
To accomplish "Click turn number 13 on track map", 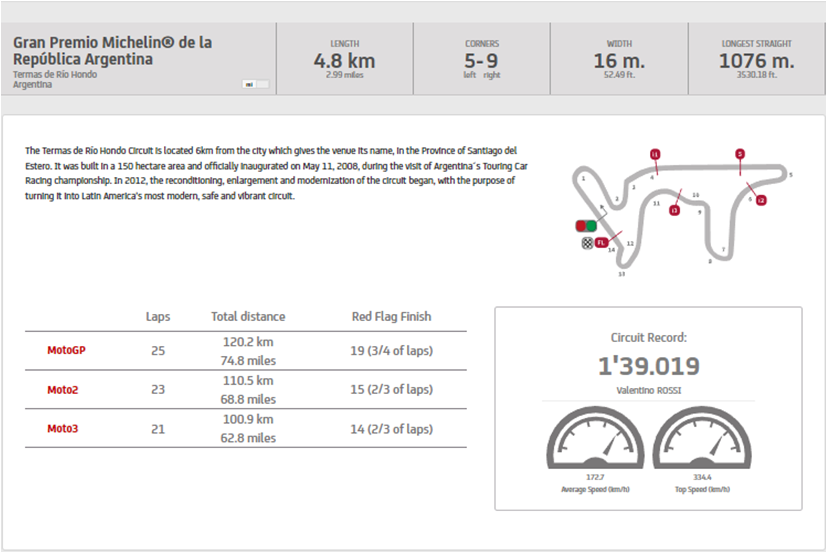I will [622, 274].
